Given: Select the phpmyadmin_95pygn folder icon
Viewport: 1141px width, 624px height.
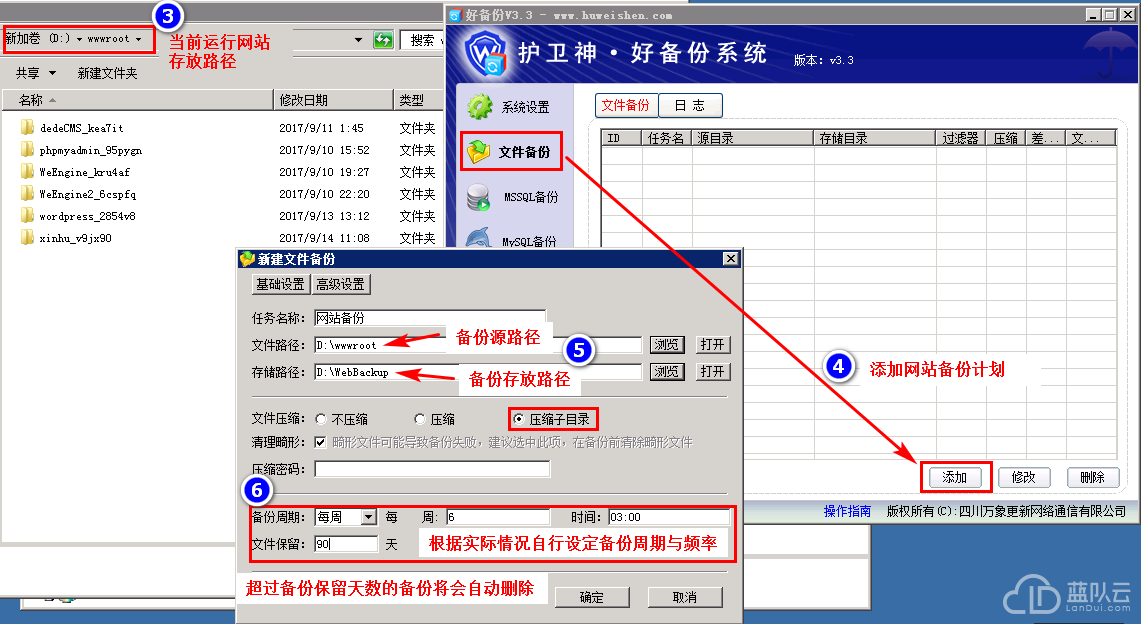Looking at the screenshot, I should click(x=28, y=150).
